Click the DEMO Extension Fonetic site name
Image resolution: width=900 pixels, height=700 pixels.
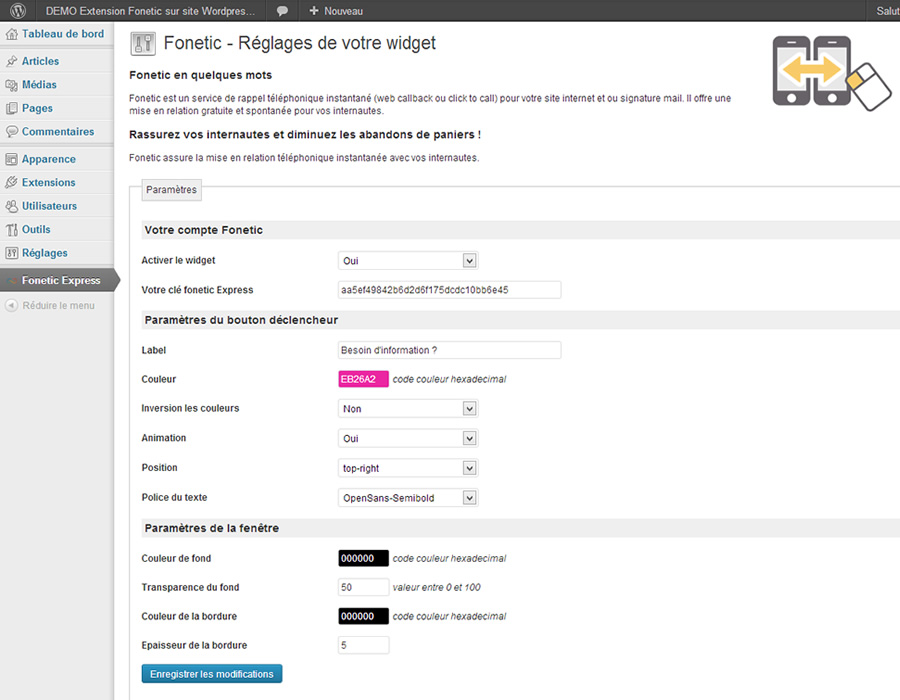pyautogui.click(x=150, y=11)
